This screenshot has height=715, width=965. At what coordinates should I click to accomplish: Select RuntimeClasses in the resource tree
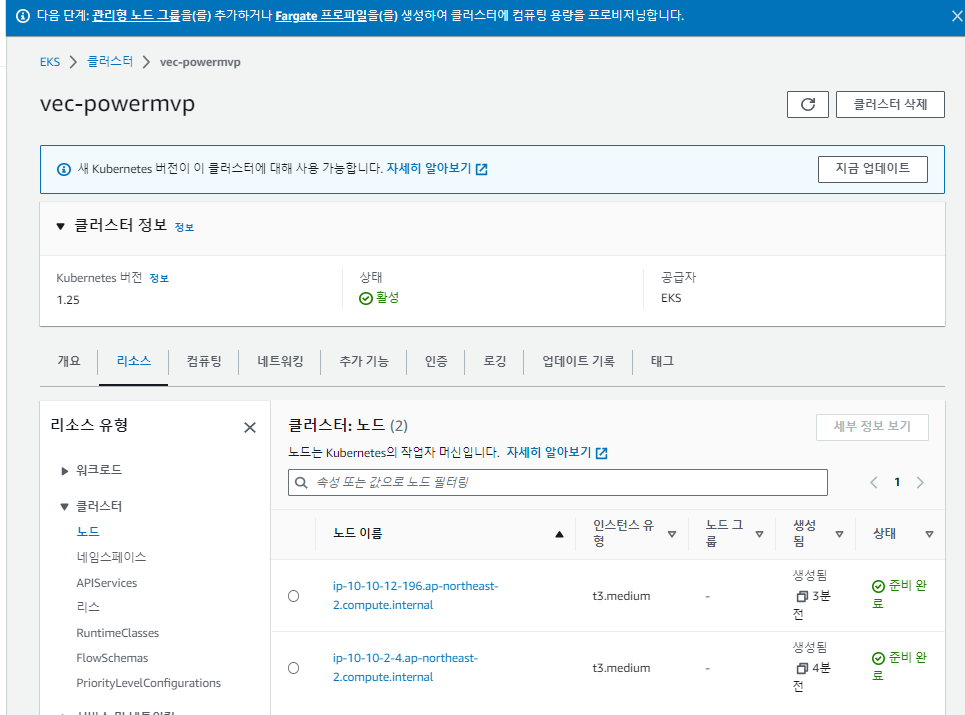pos(118,633)
